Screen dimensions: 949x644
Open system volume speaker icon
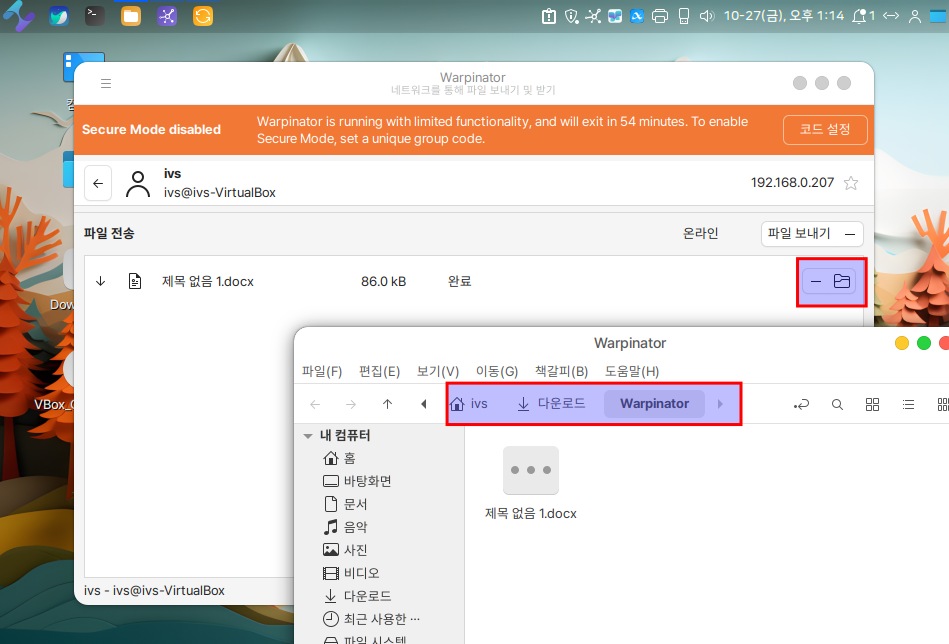(706, 16)
